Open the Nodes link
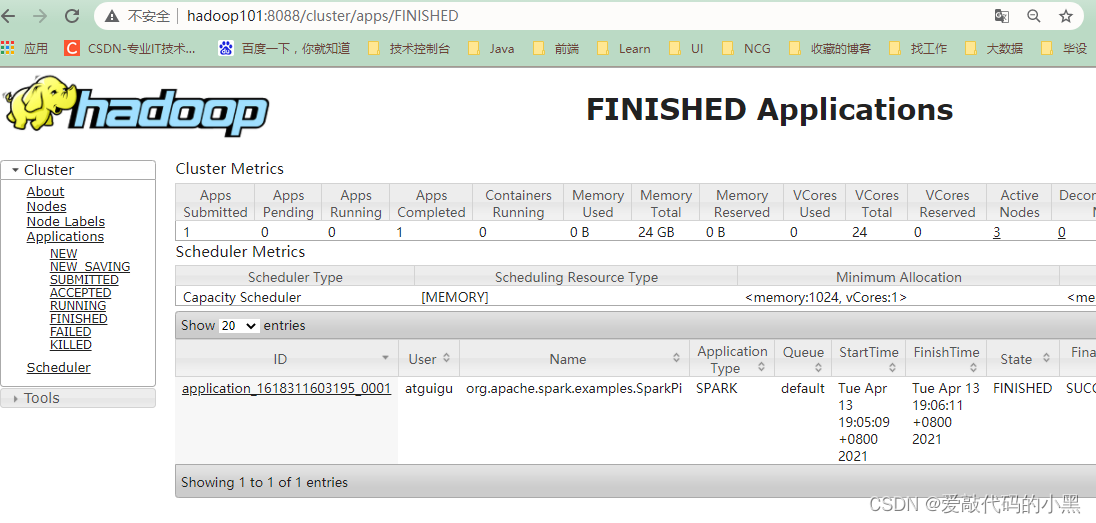1096x523 pixels. (47, 206)
